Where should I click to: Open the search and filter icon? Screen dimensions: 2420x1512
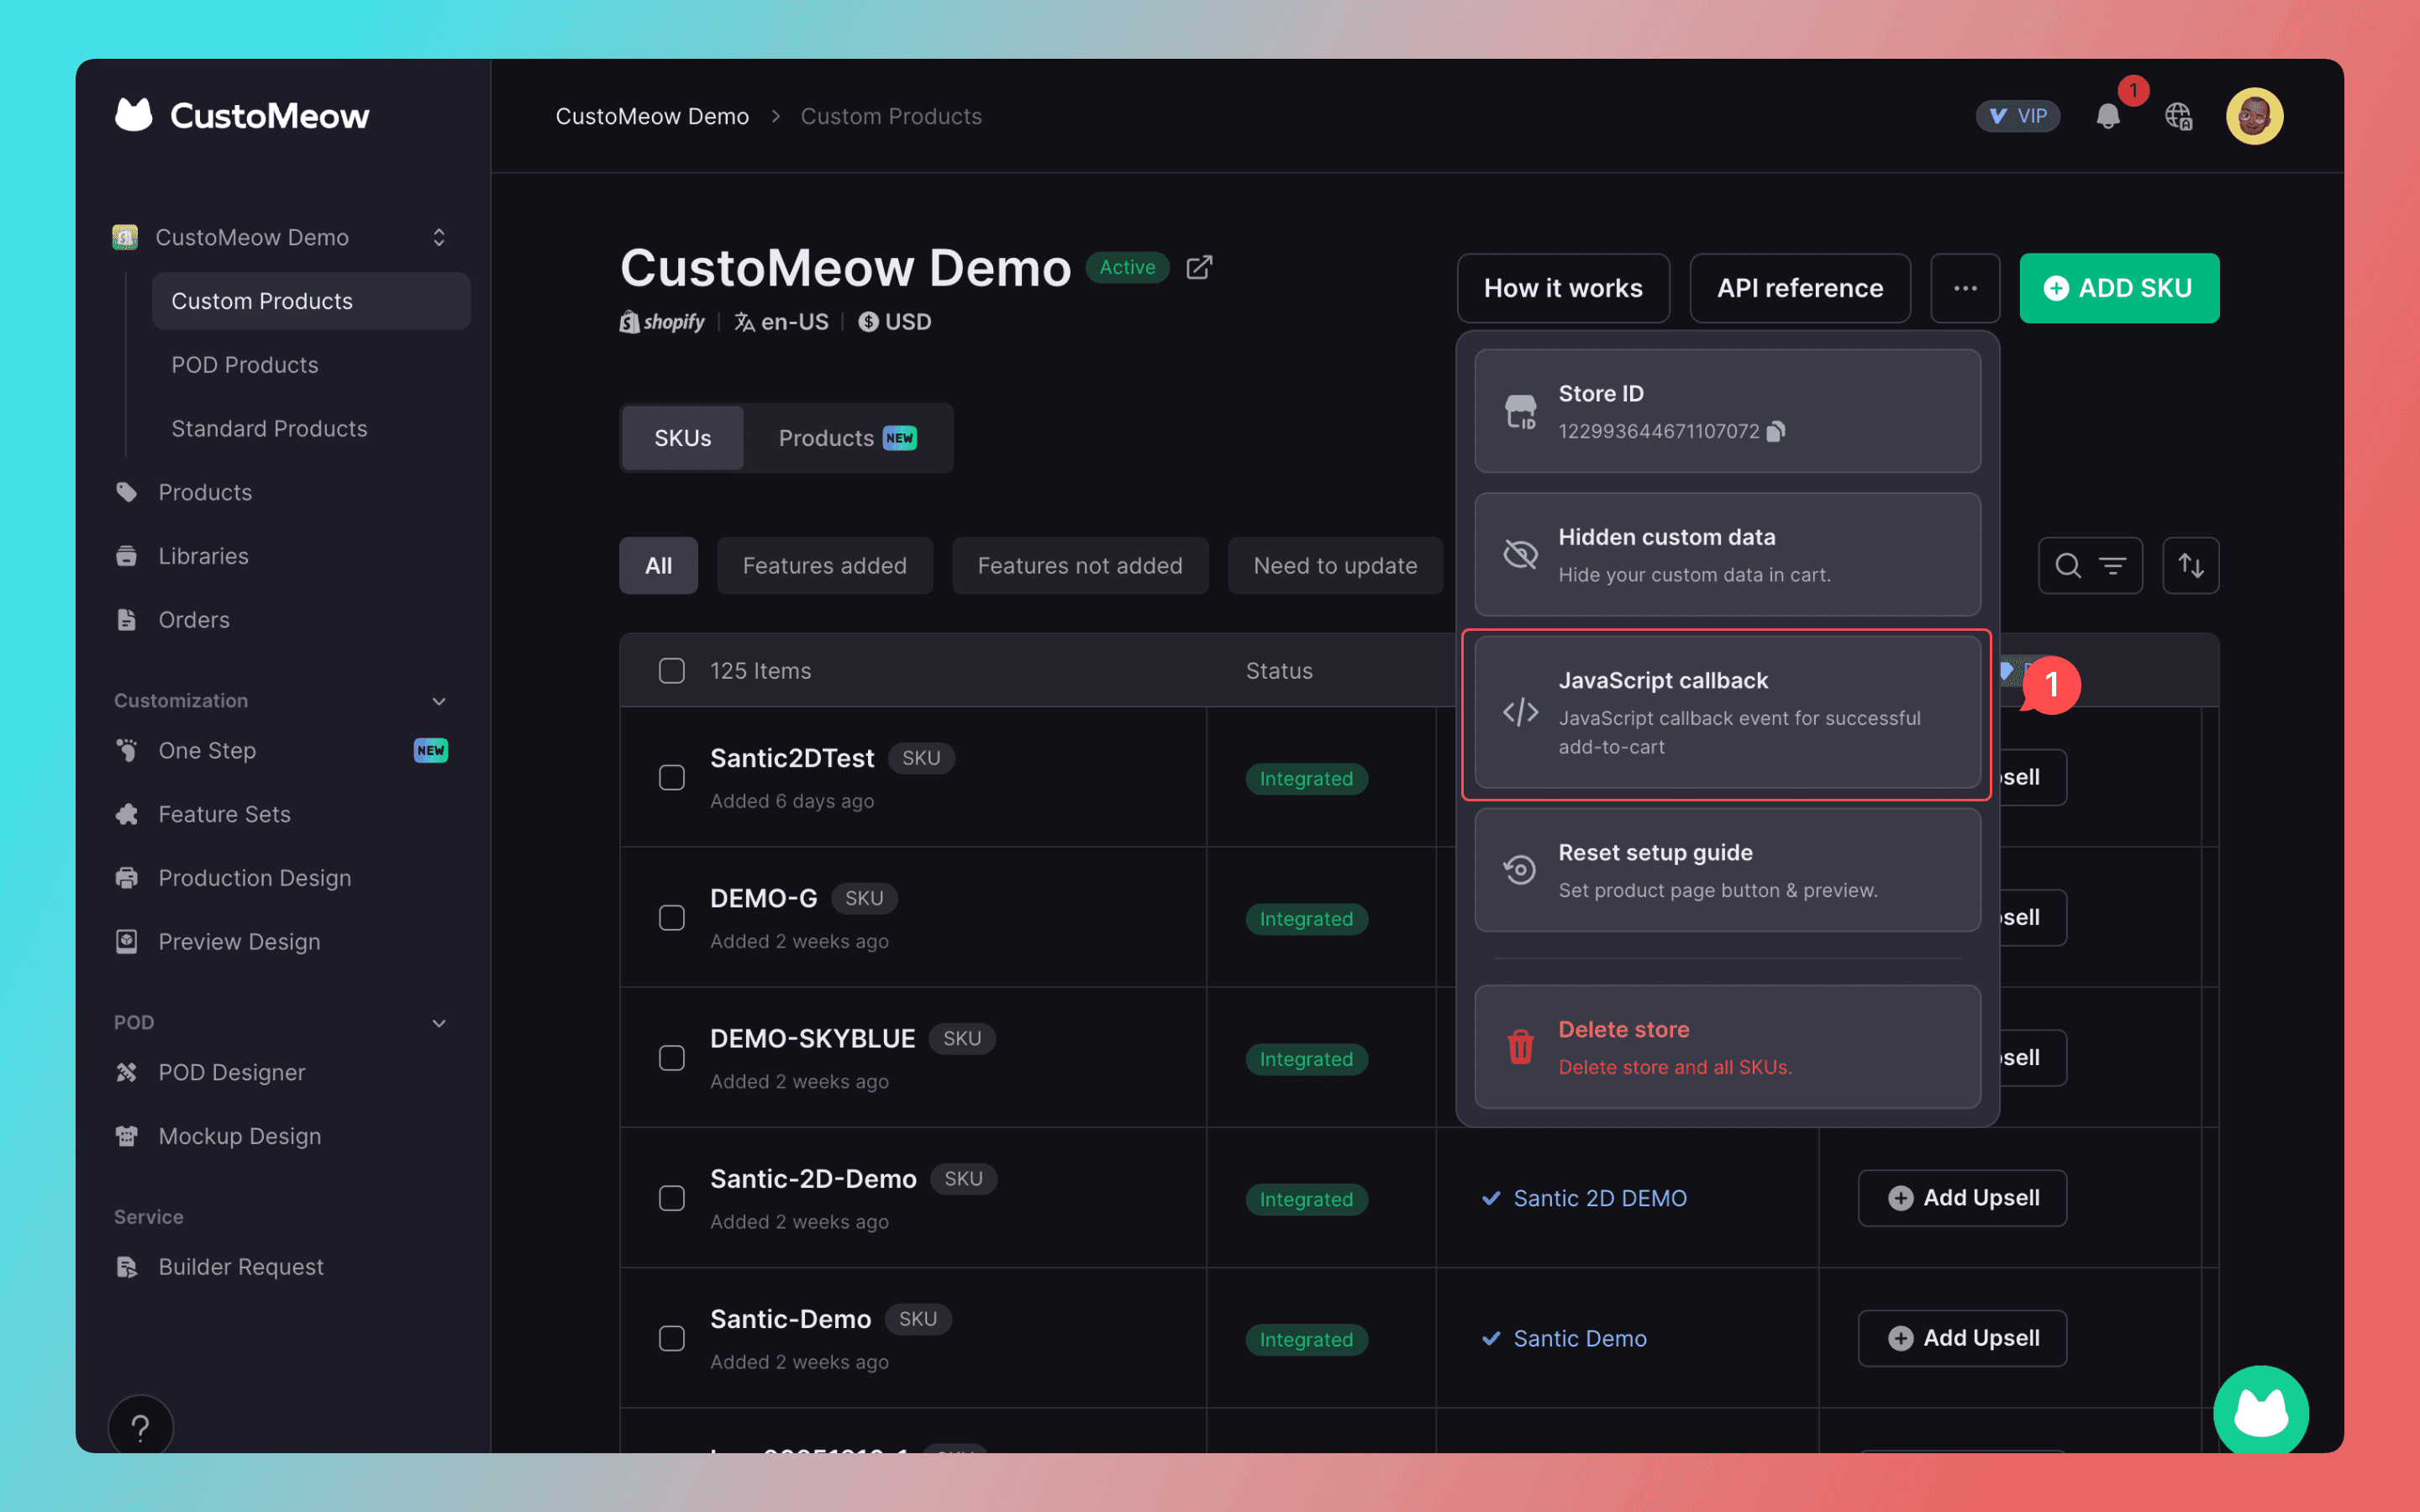2089,566
